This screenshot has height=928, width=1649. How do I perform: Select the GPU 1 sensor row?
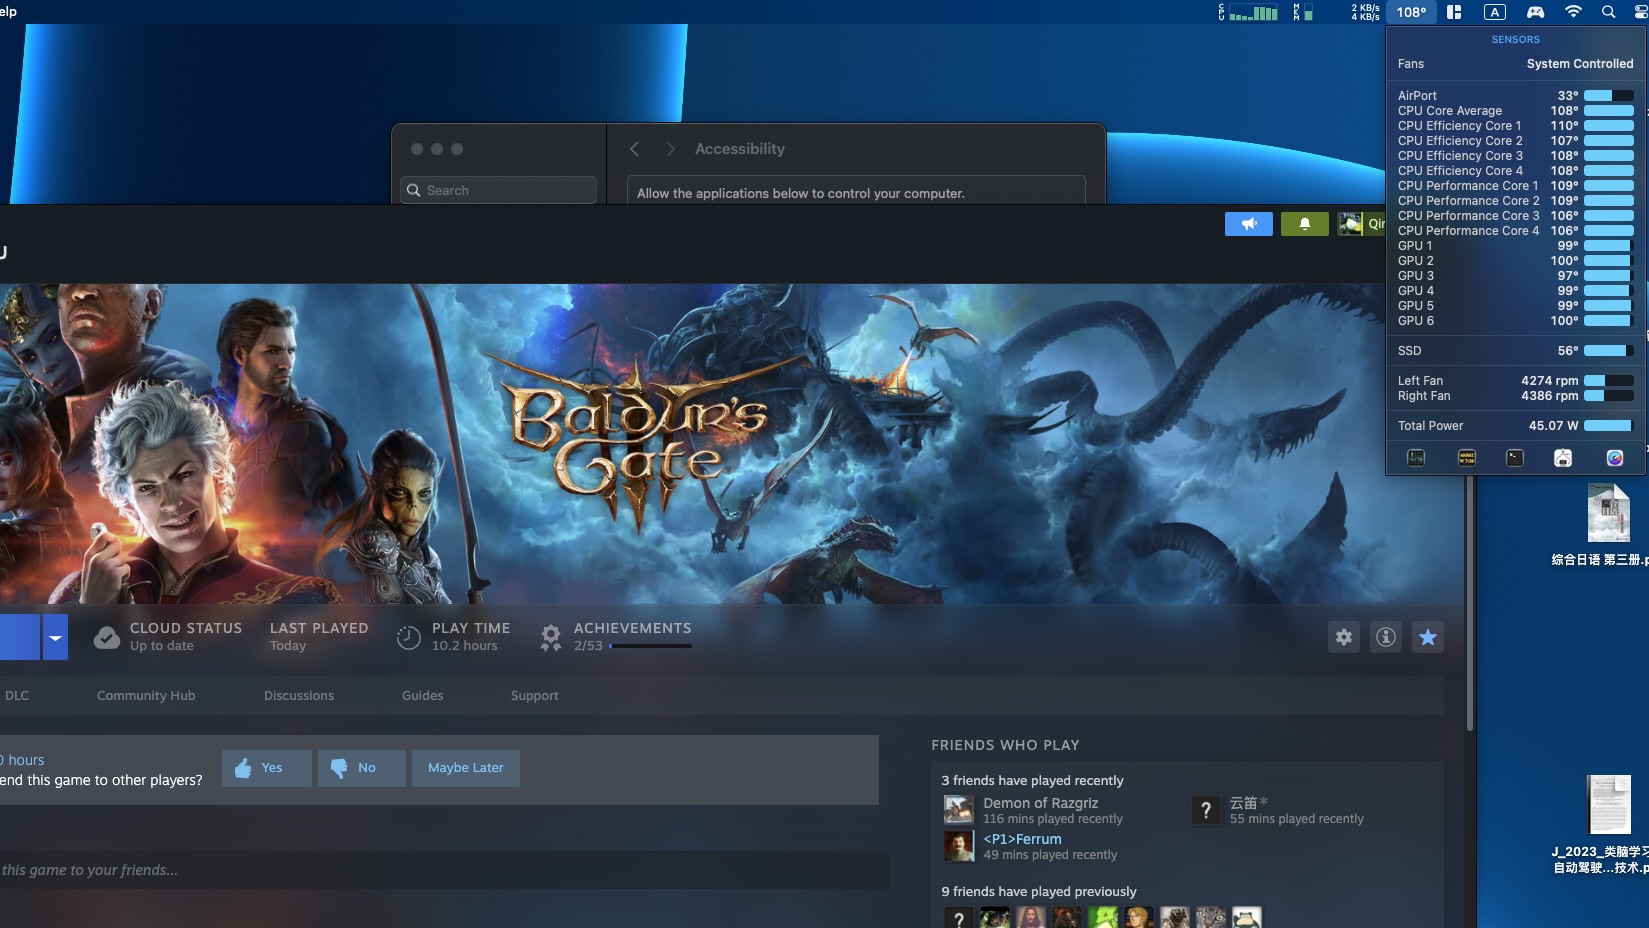point(1515,246)
